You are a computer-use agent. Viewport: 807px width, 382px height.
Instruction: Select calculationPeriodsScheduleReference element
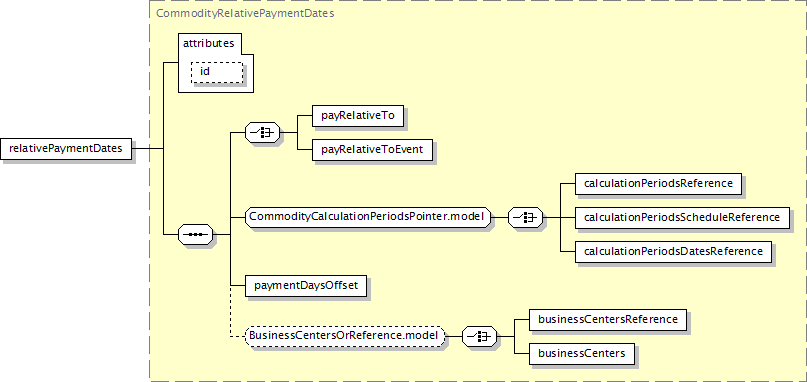click(682, 218)
